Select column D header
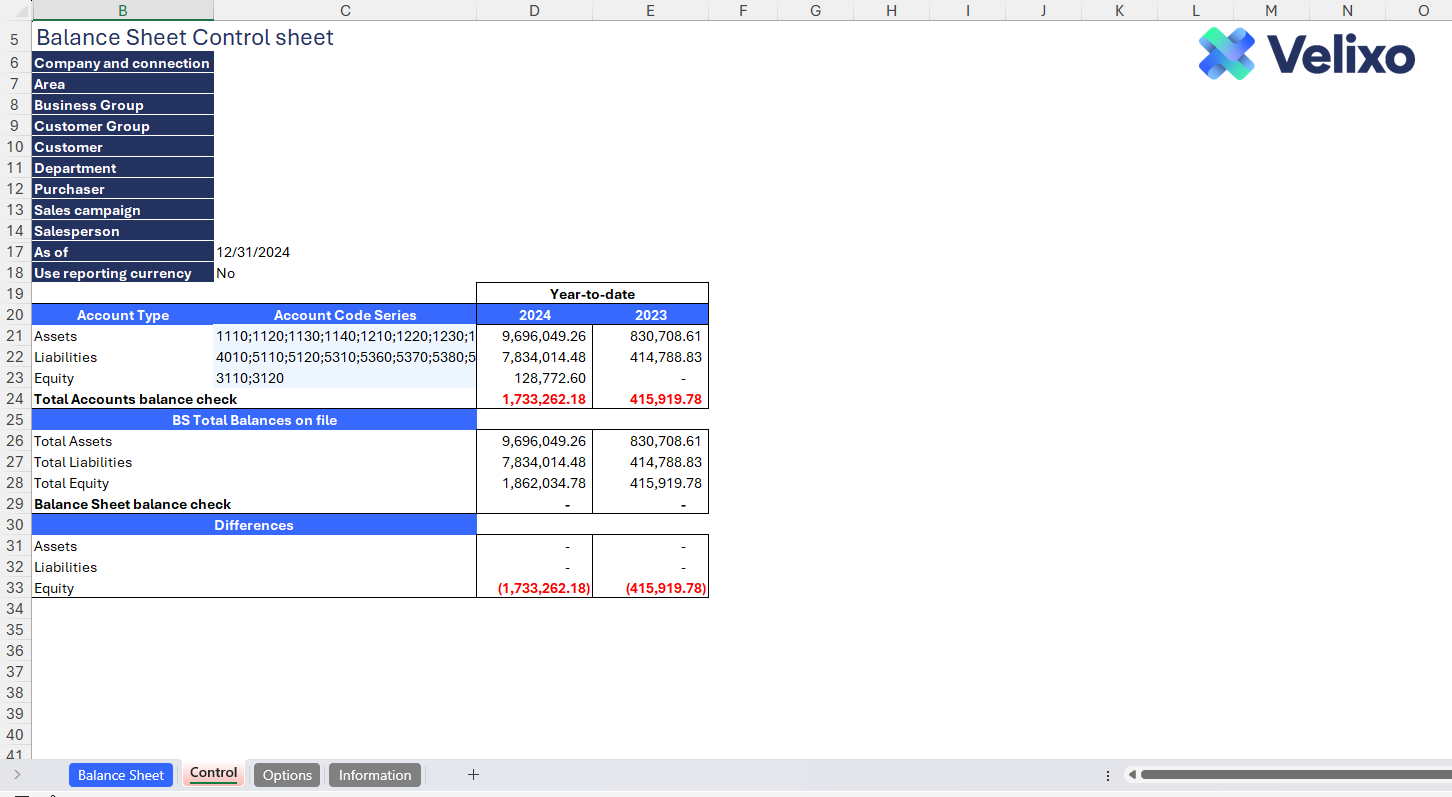The width and height of the screenshot is (1452, 797). 534,10
